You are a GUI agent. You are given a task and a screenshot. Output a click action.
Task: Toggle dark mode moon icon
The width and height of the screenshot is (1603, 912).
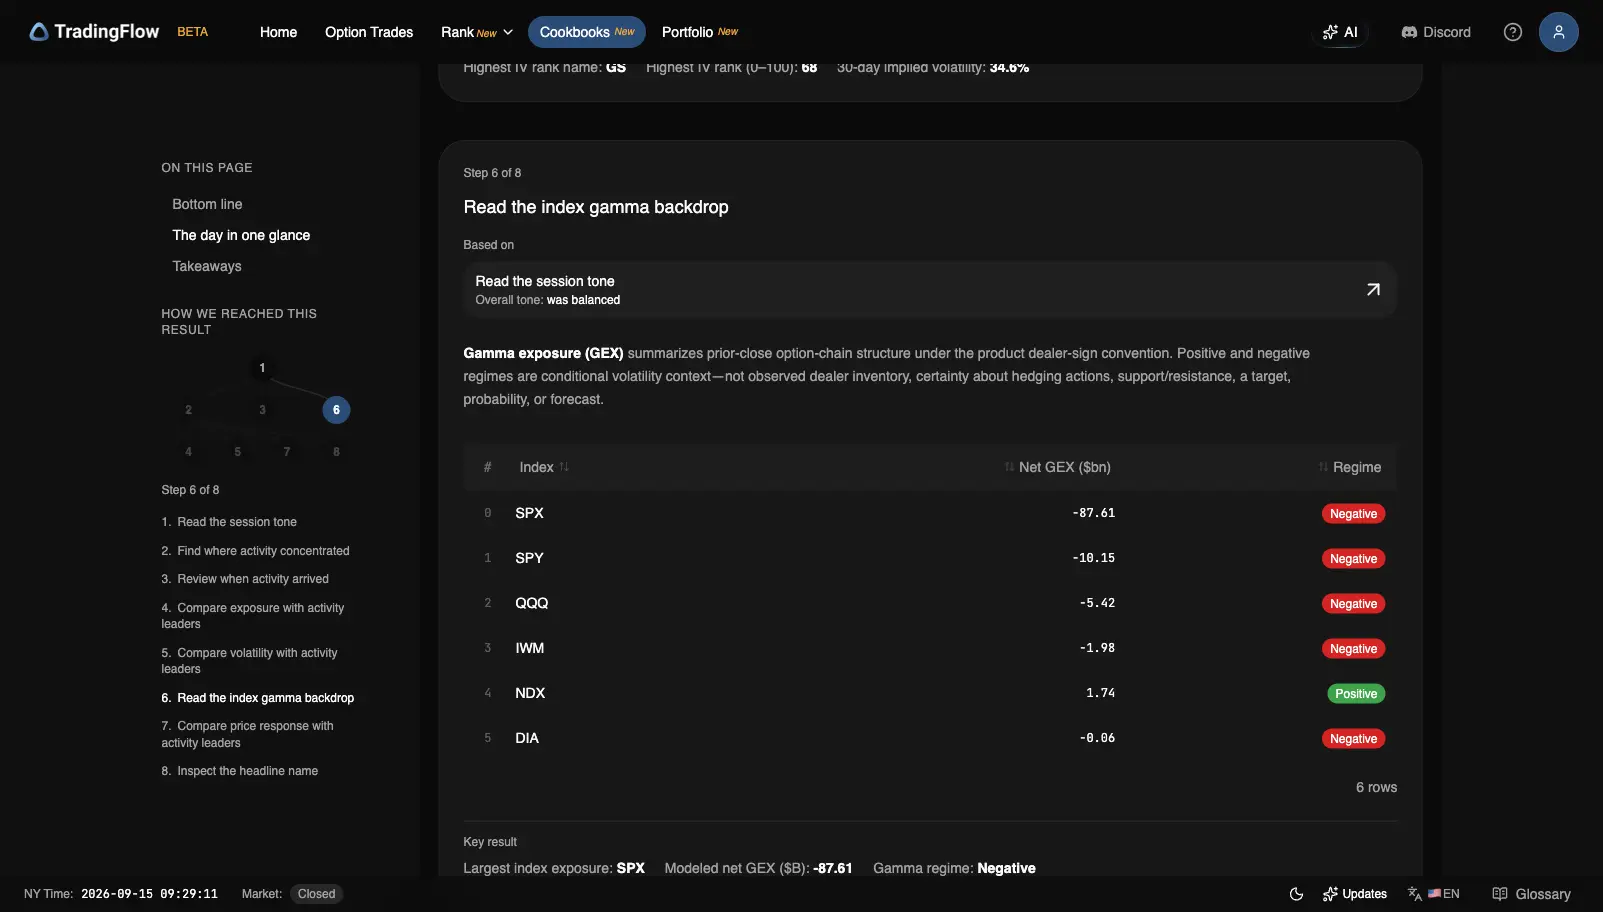[1296, 894]
